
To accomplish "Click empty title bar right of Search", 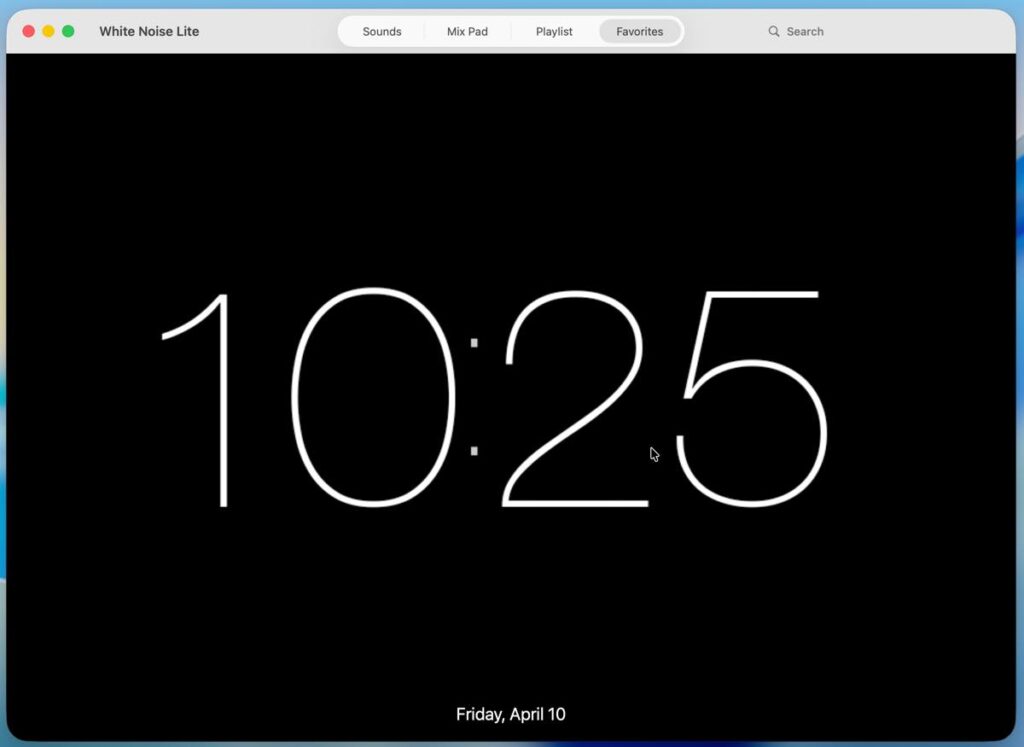I will [930, 31].
